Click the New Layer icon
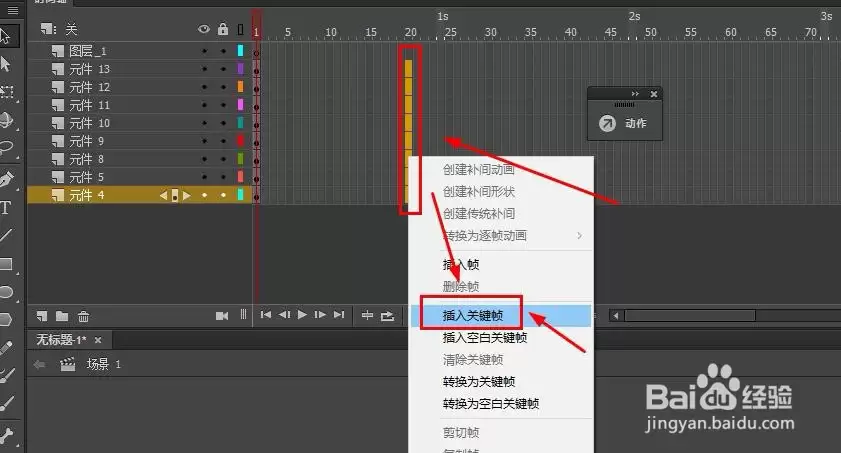 pos(42,316)
